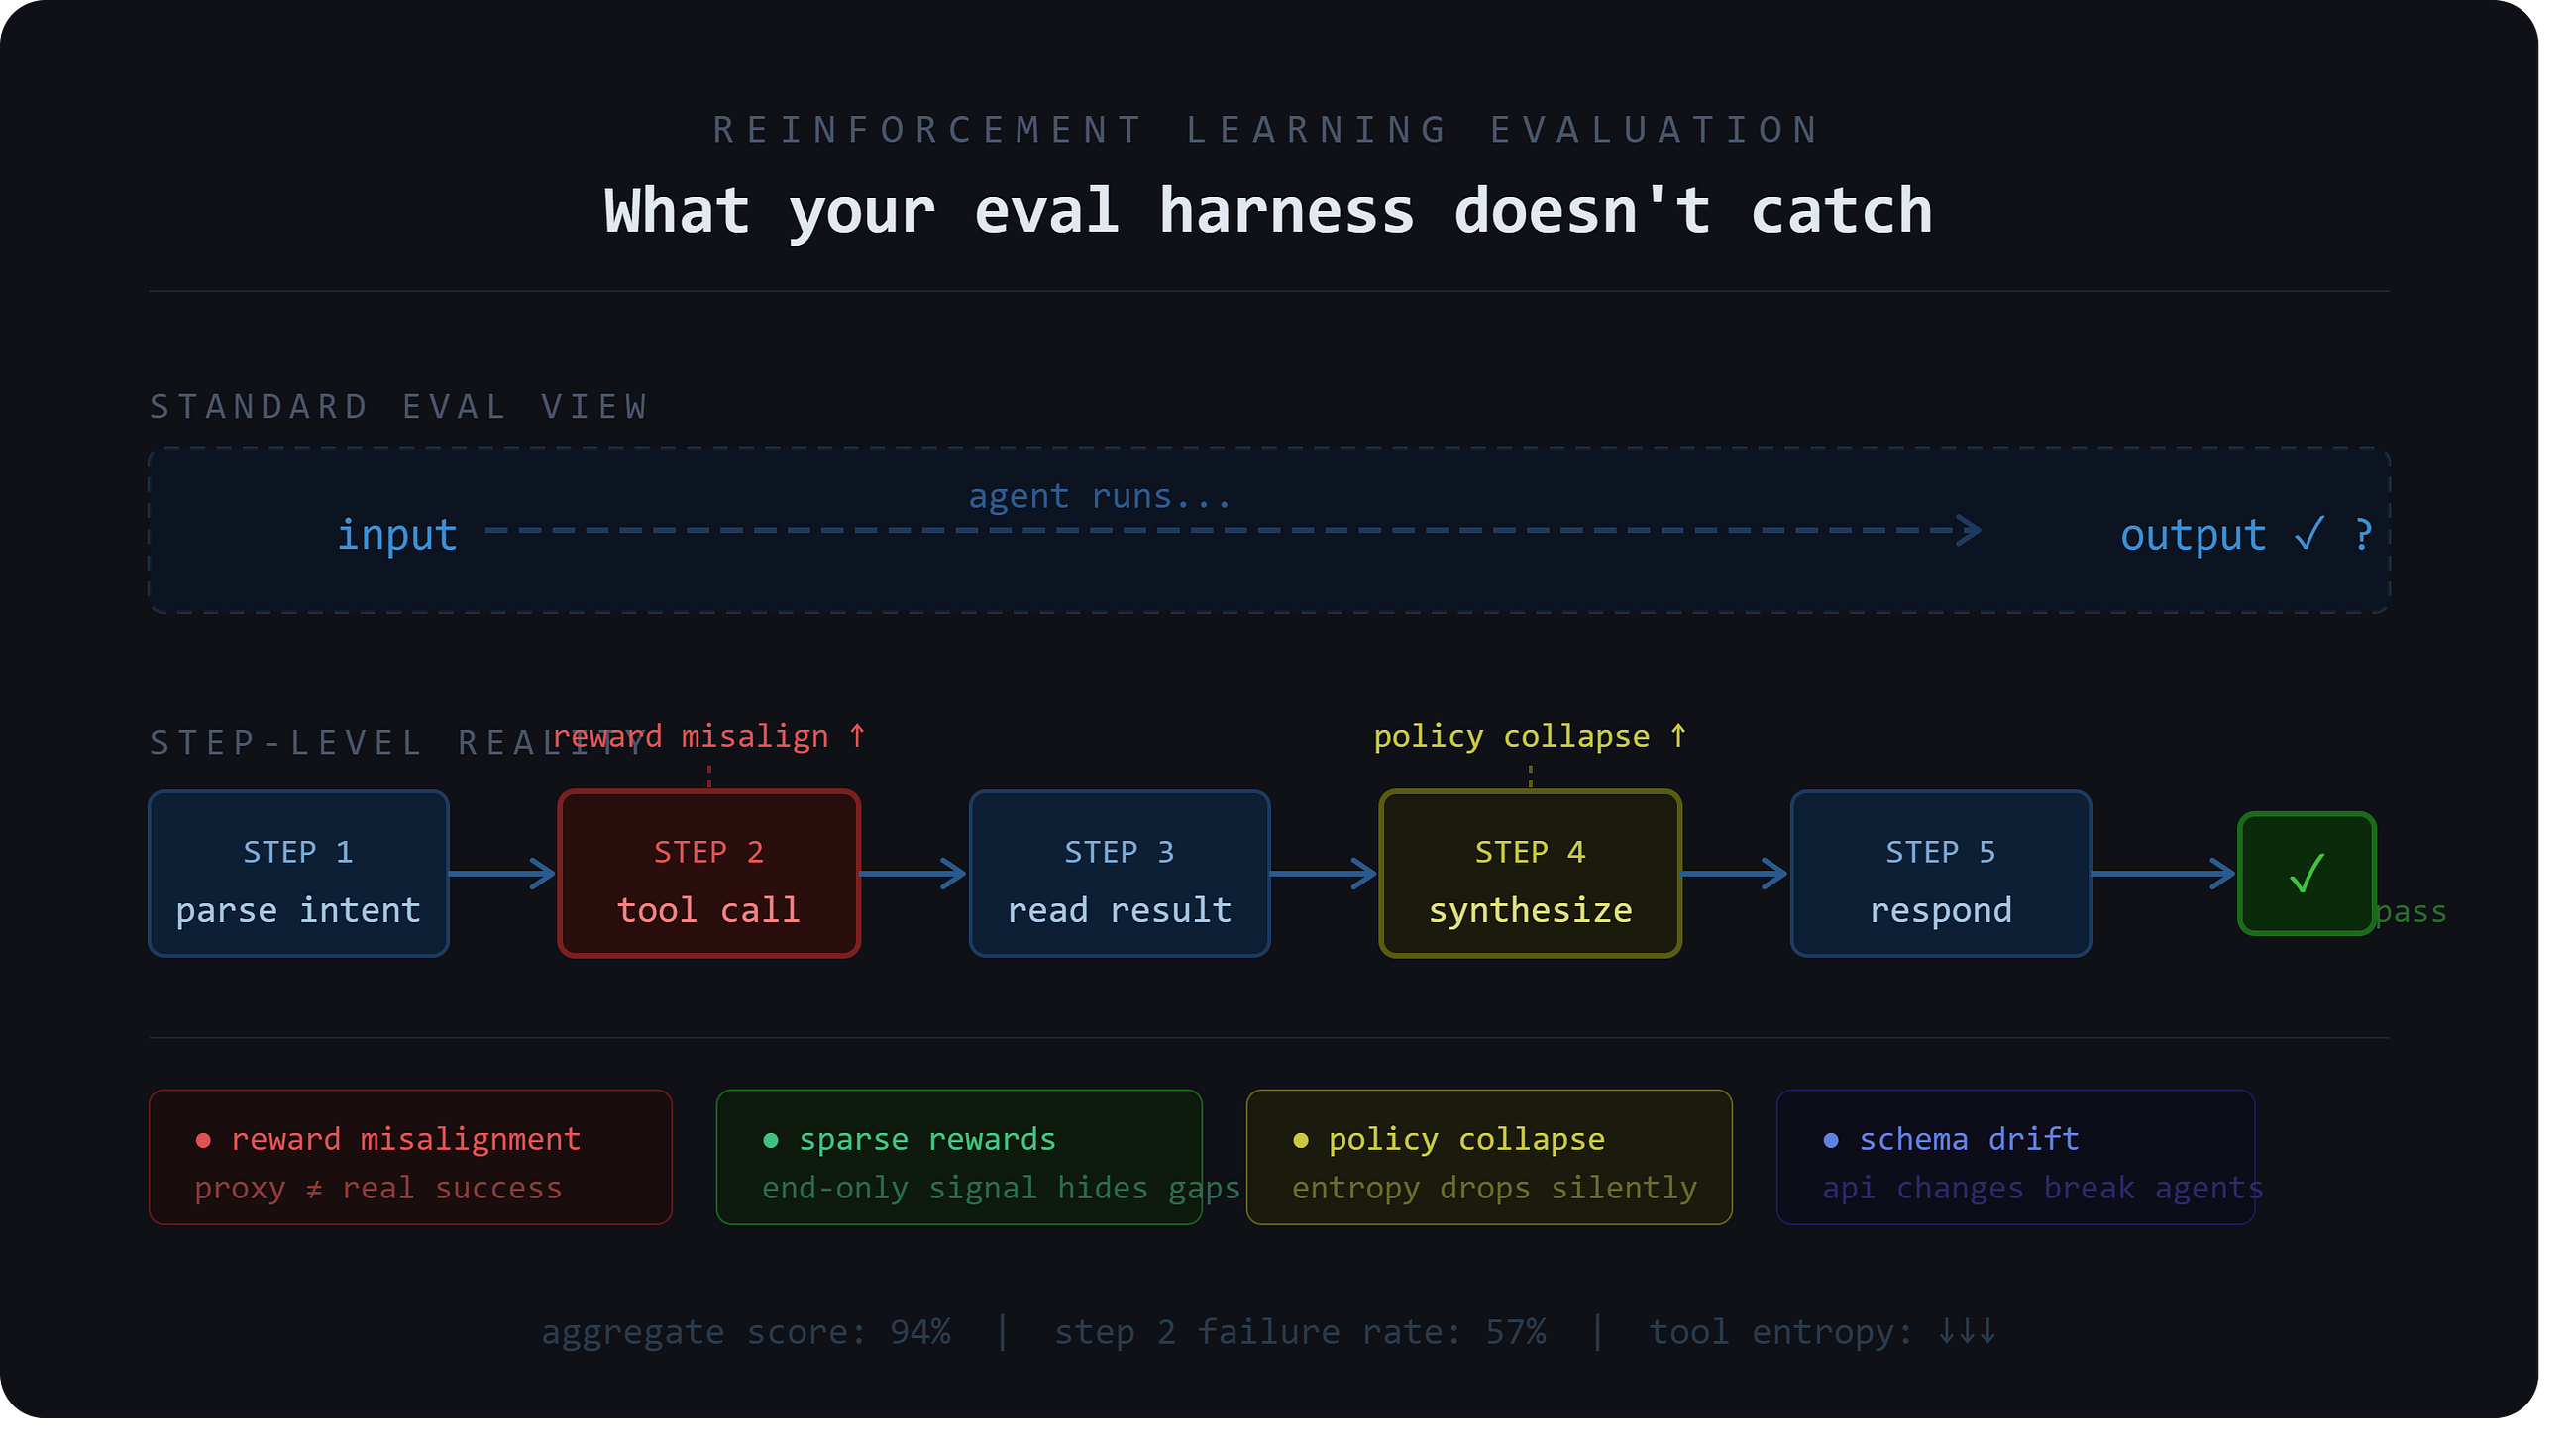Click the 'agent runs...' text
This screenshot has width=2576, height=1456.
point(1100,496)
